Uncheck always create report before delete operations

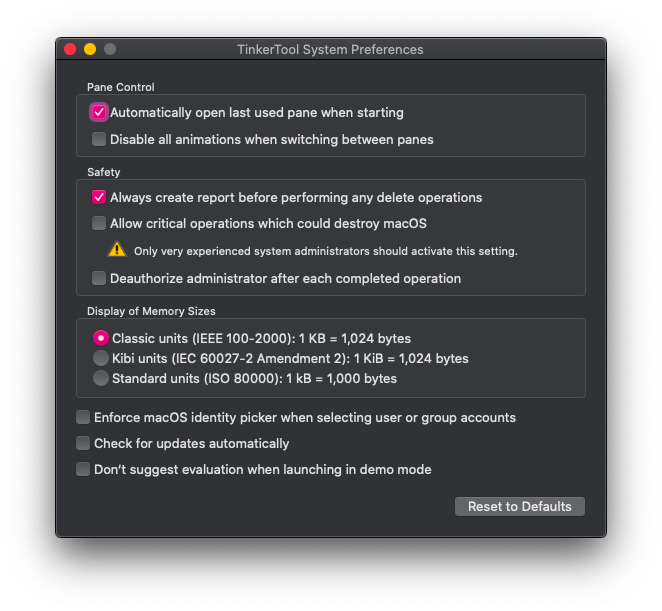[x=99, y=198]
